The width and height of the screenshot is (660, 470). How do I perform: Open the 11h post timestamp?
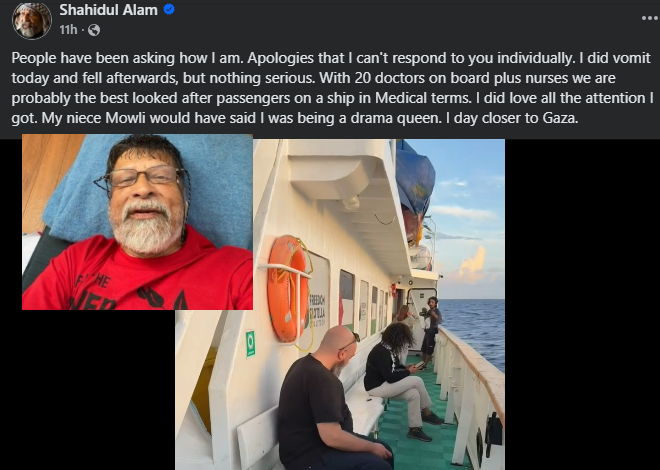click(x=68, y=30)
